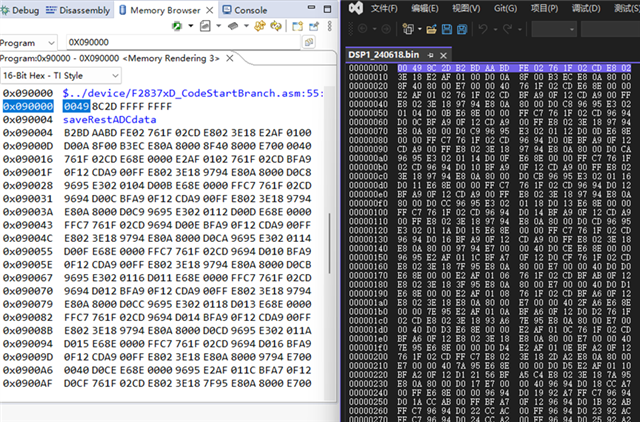640x422 pixels.
Task: Click offset 00000100 in the hex editor
Action: click(368, 212)
